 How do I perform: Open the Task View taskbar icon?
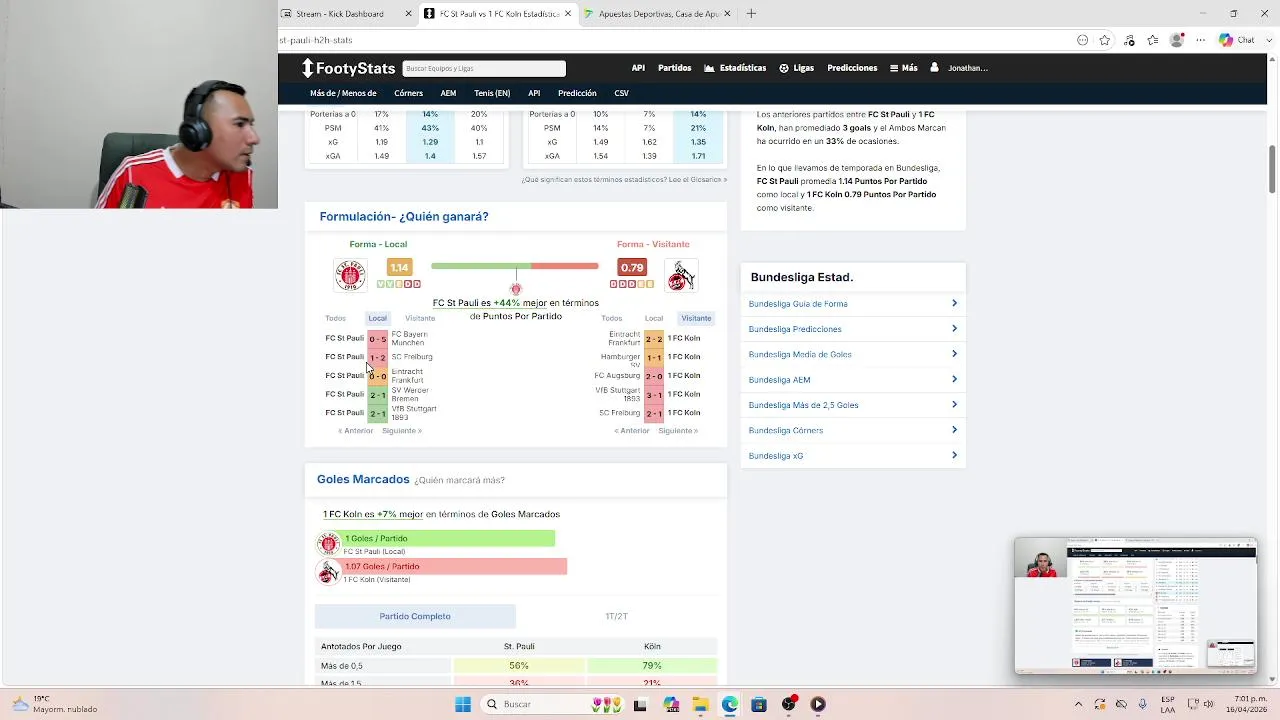point(640,704)
